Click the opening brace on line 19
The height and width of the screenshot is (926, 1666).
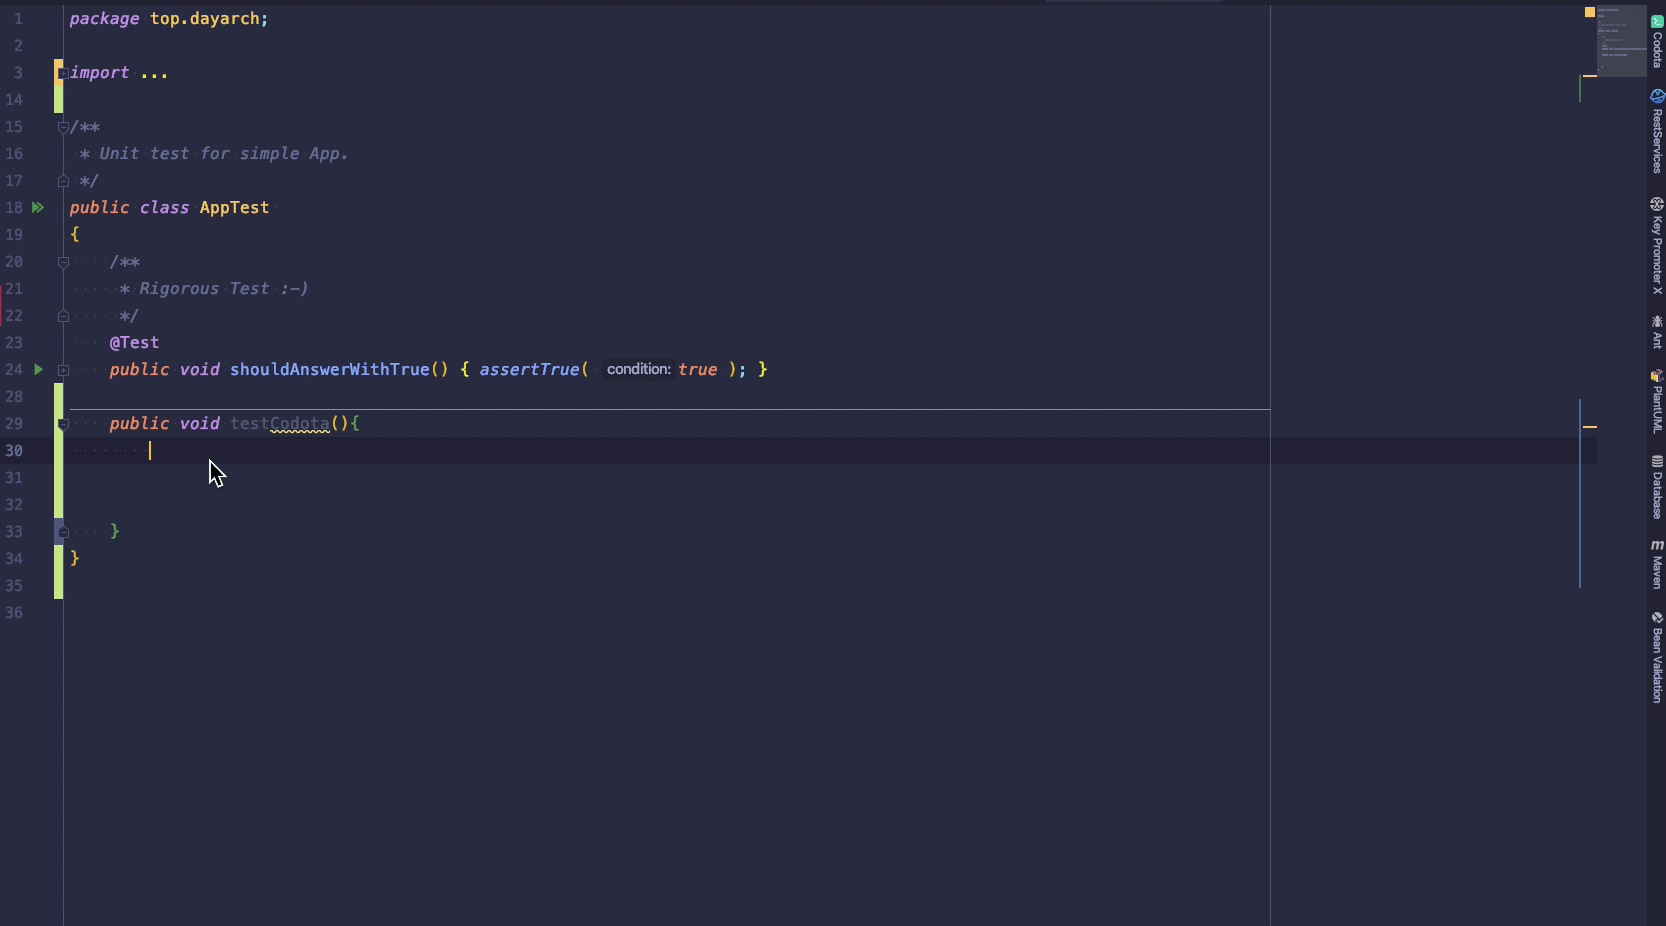point(74,234)
